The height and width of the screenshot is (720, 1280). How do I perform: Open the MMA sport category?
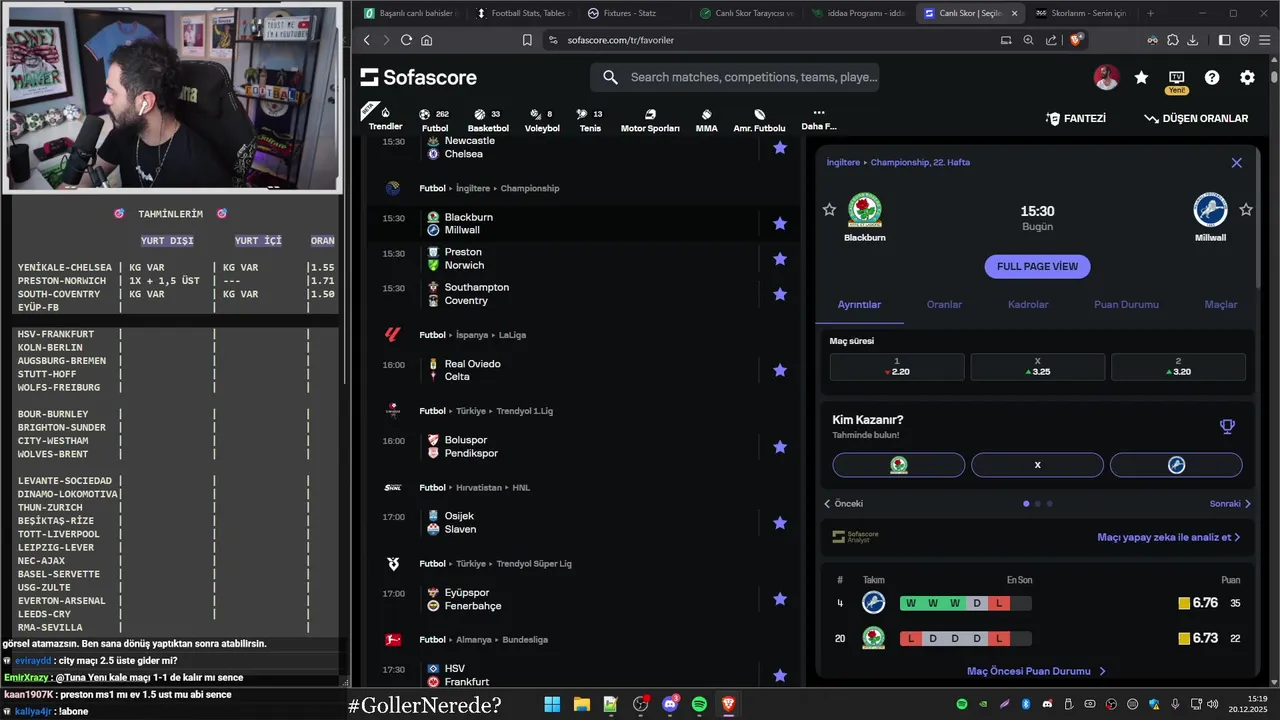pos(706,120)
